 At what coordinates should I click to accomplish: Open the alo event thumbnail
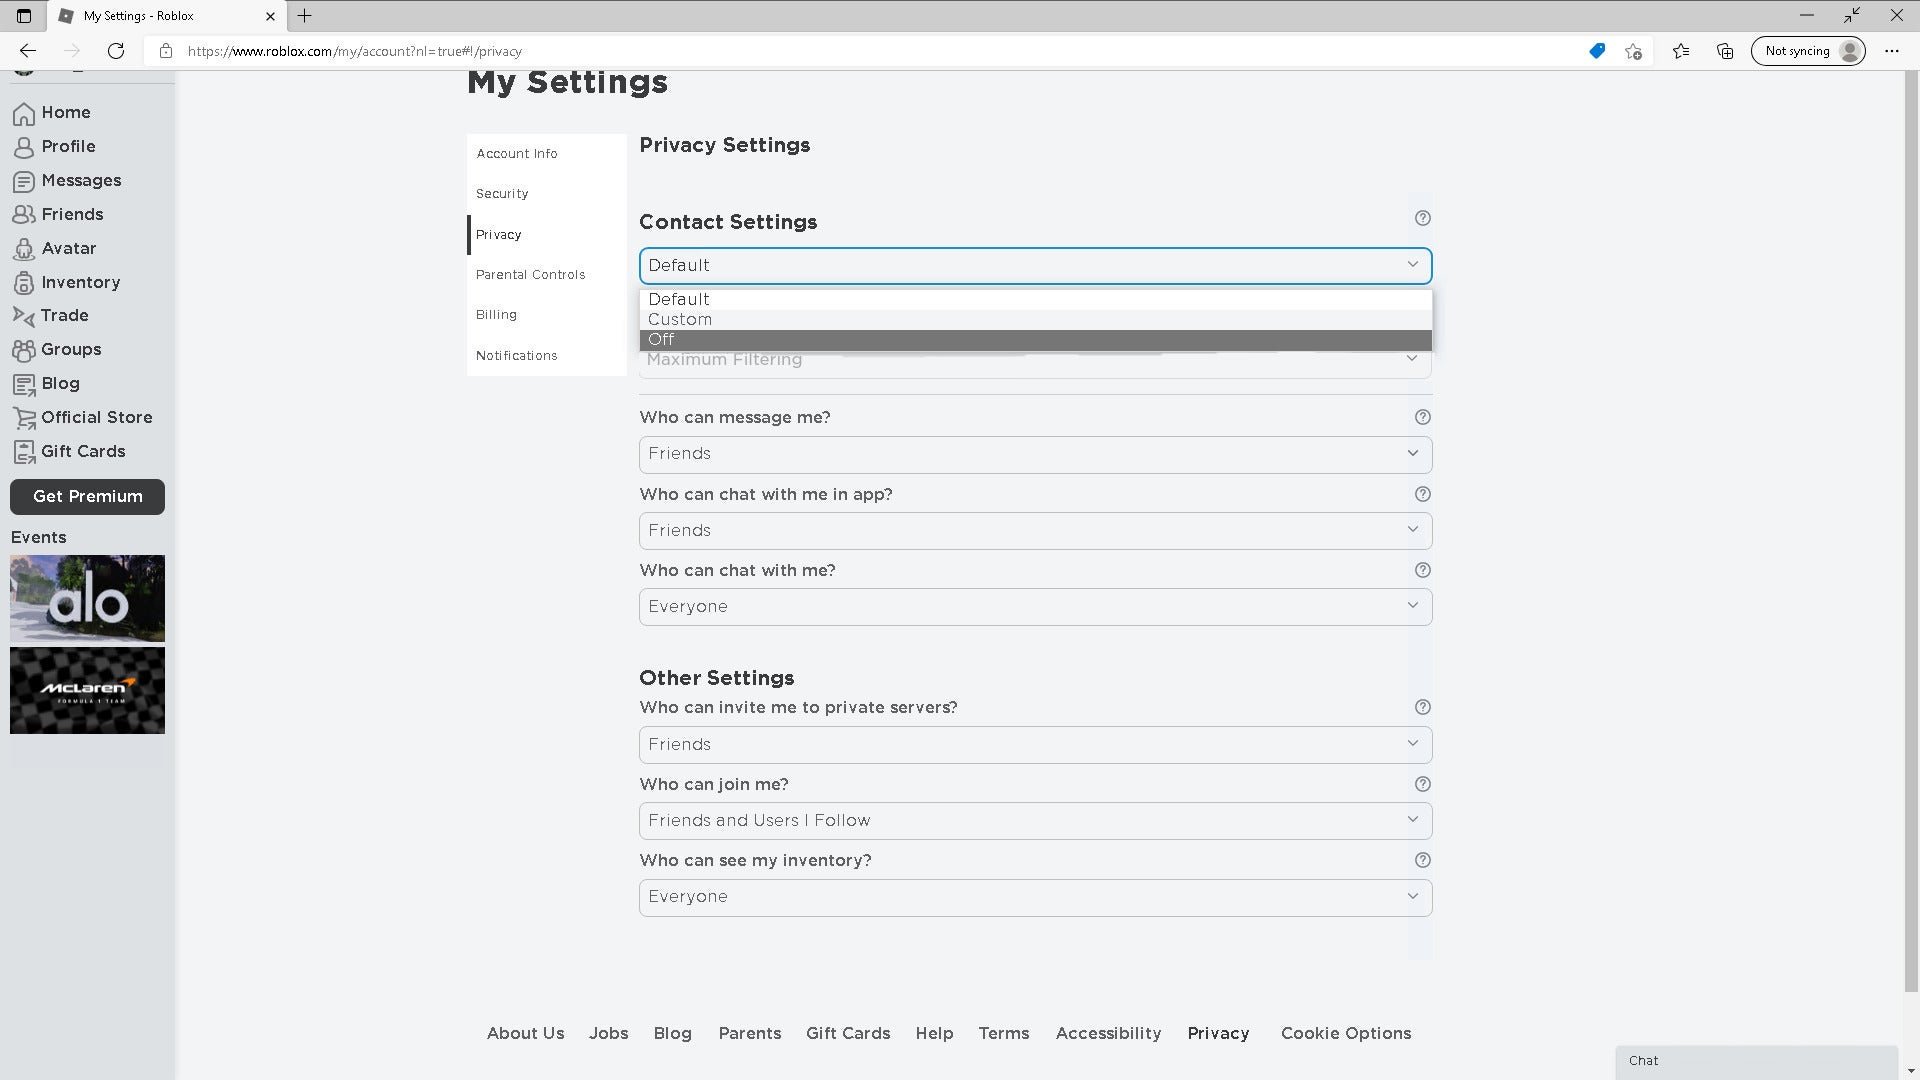tap(87, 599)
